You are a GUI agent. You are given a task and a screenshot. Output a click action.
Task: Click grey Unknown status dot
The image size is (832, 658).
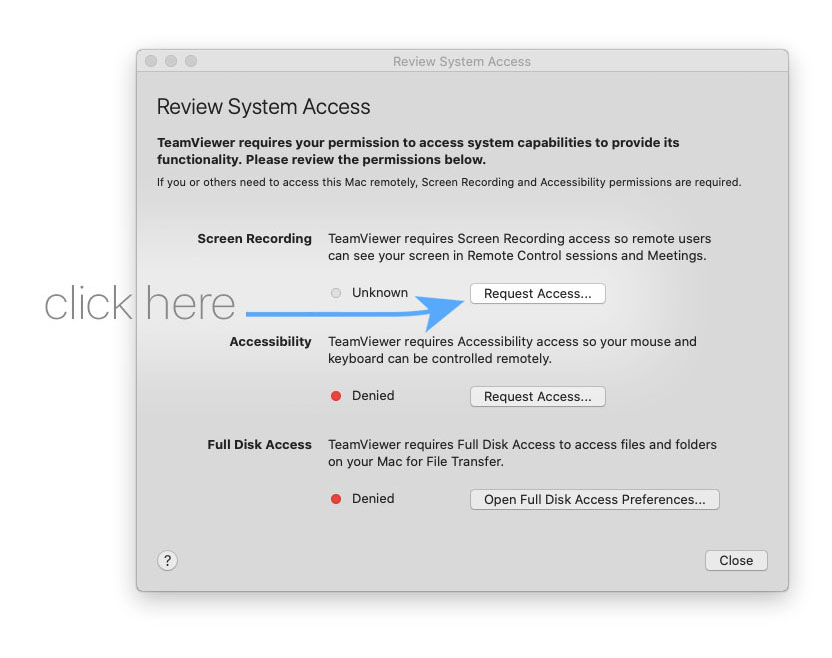[x=336, y=293]
